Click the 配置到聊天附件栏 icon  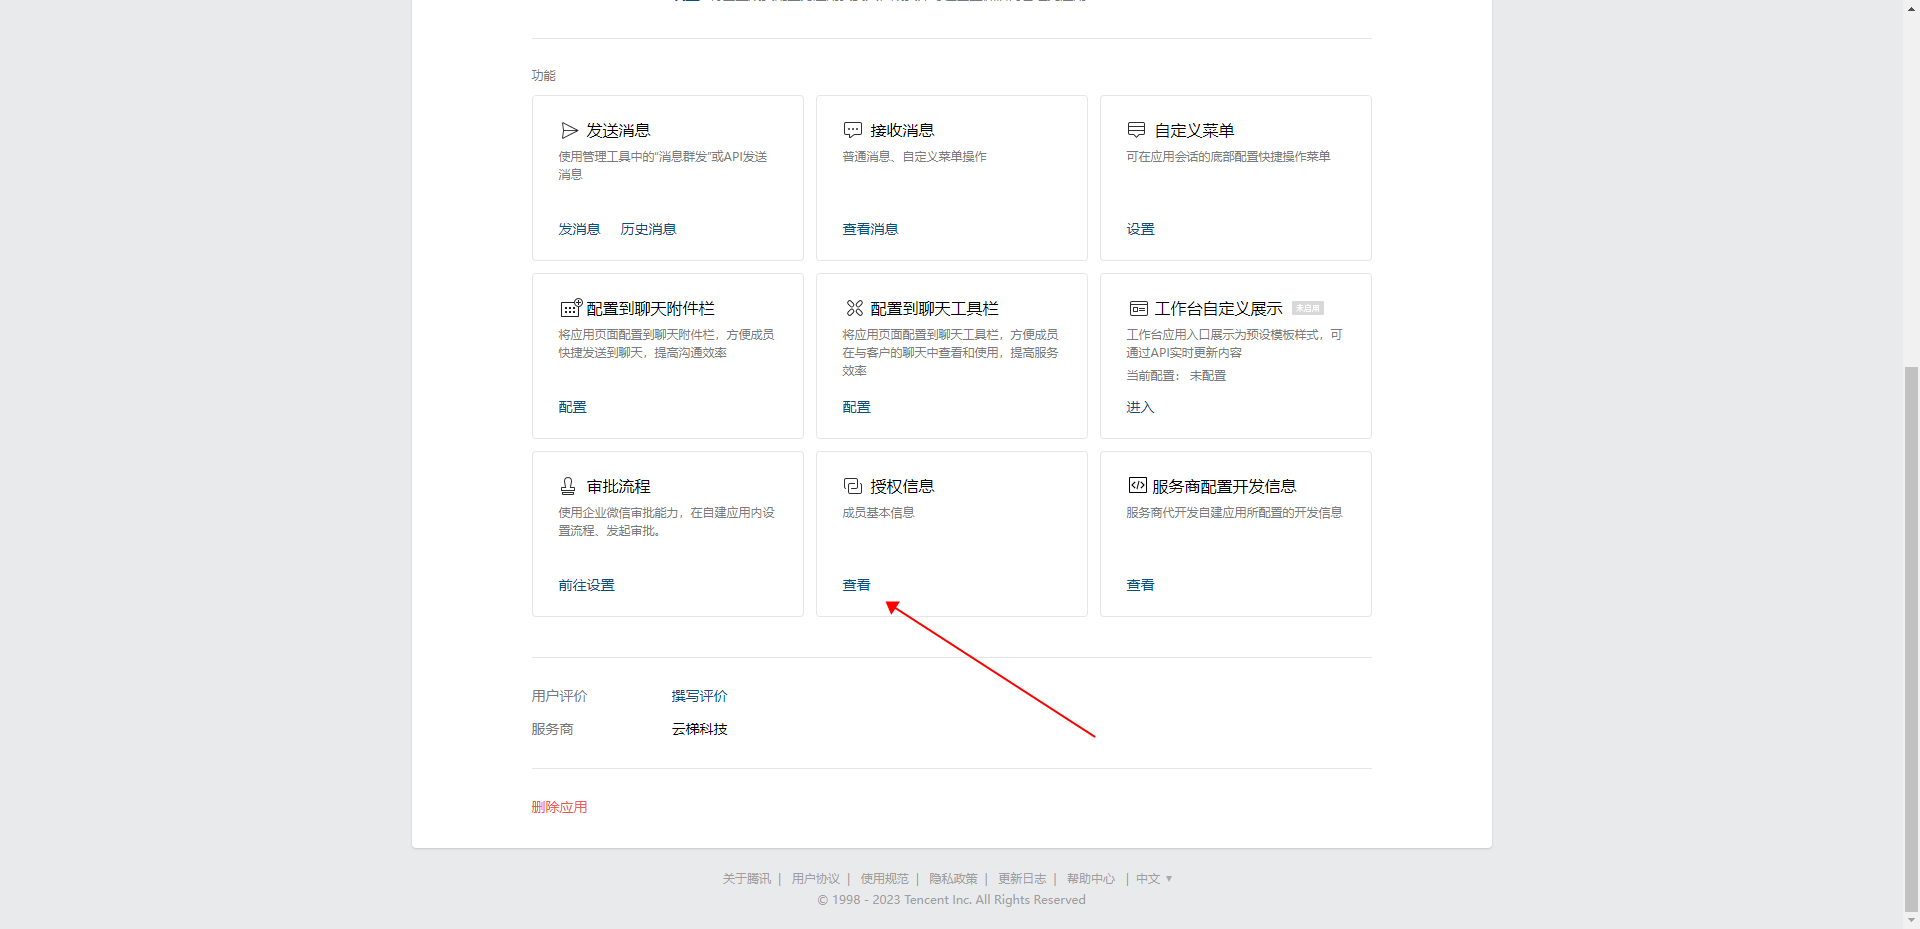(x=571, y=308)
